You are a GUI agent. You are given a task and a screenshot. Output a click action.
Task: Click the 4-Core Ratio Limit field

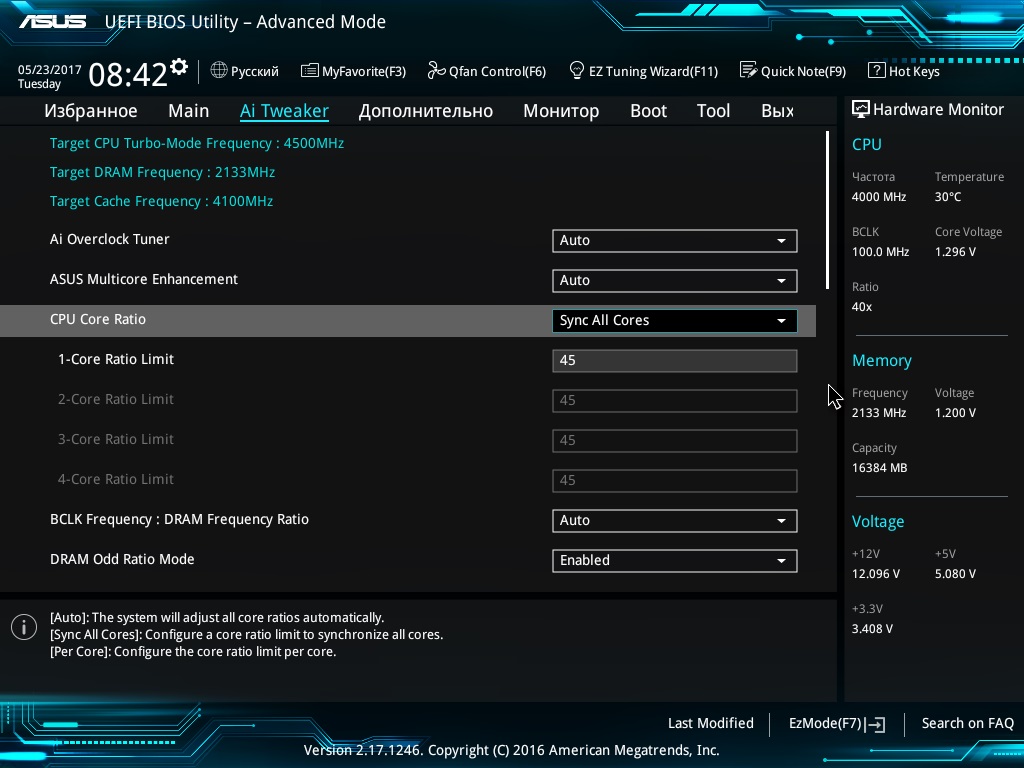(675, 481)
